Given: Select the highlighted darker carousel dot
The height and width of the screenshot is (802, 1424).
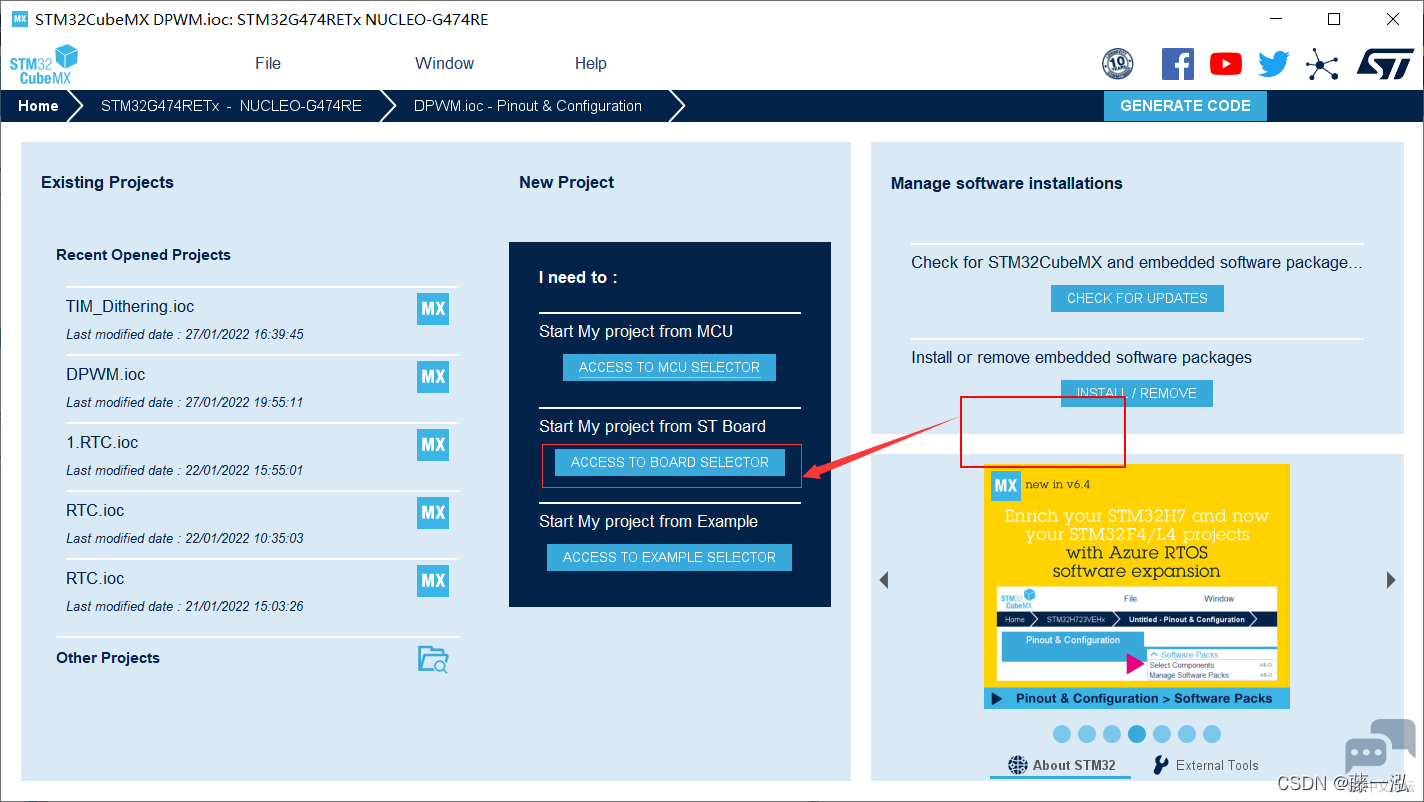Looking at the screenshot, I should (1137, 734).
